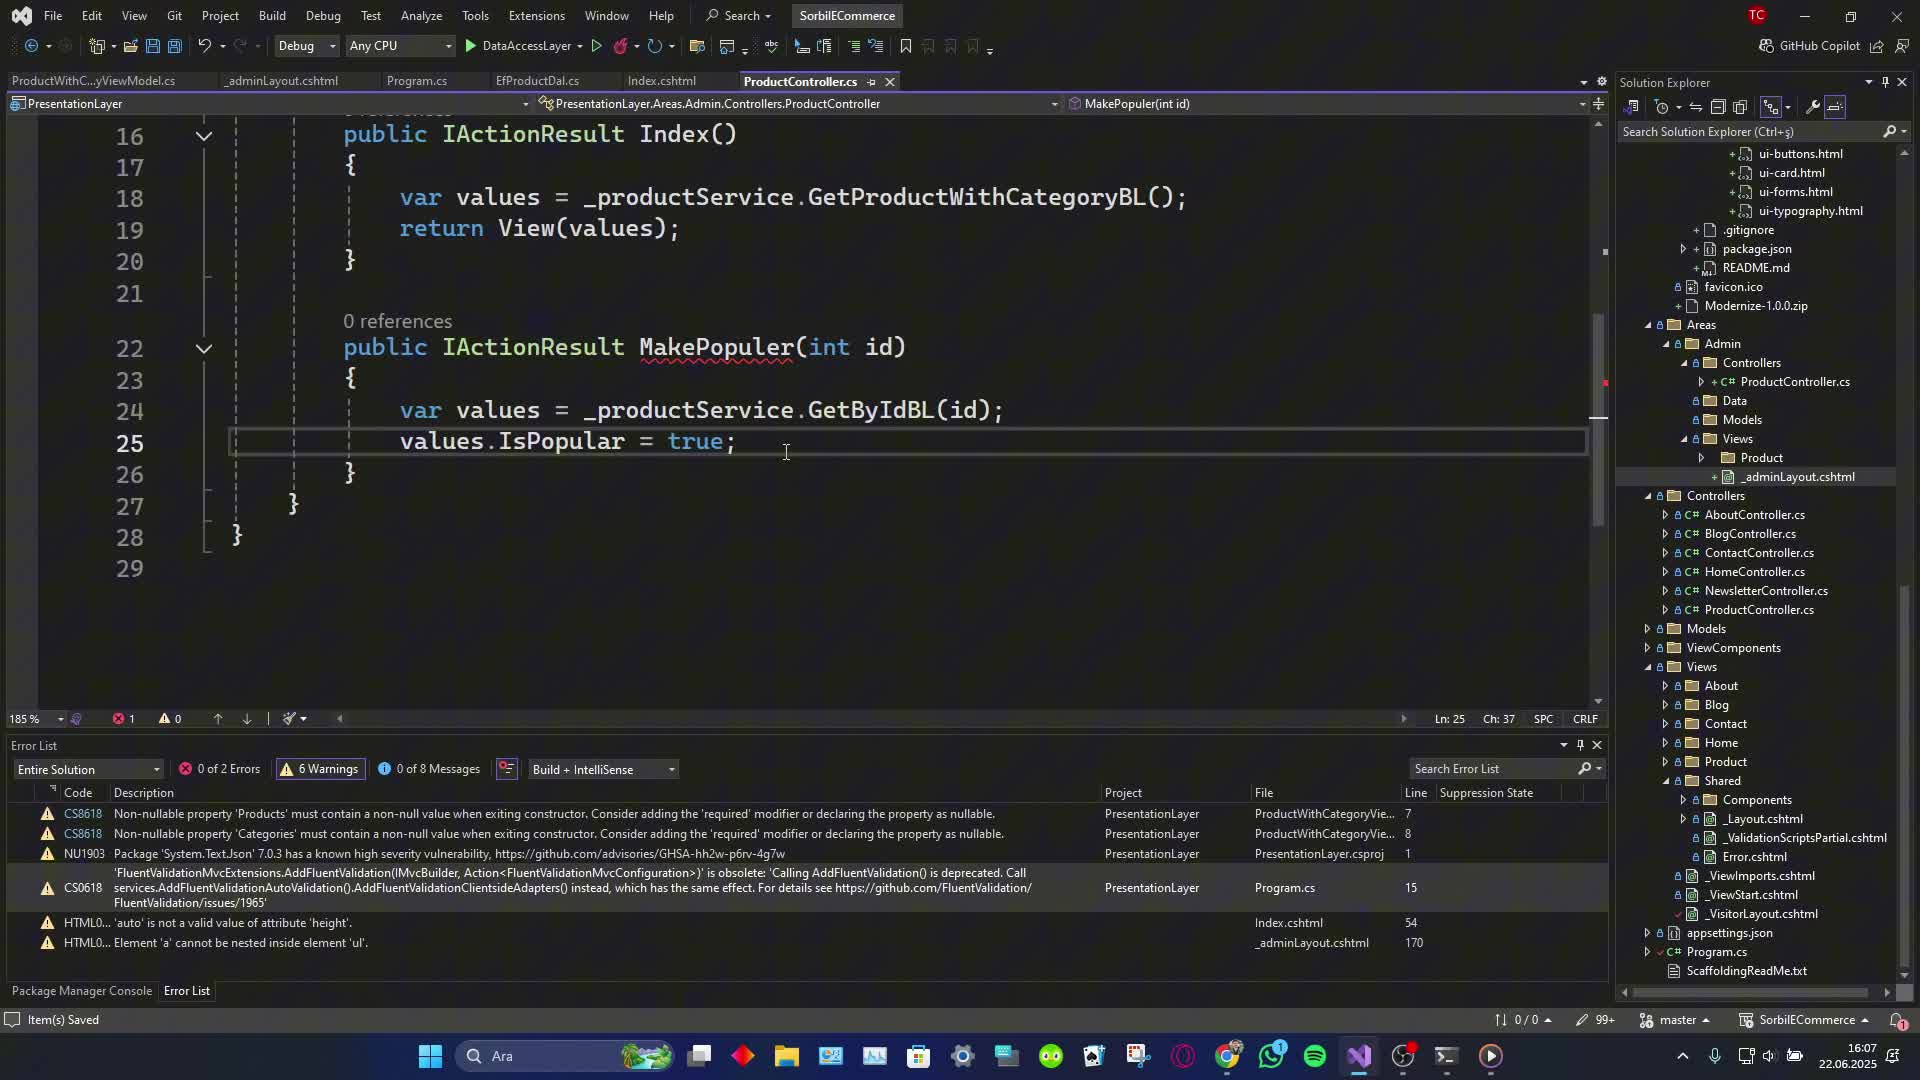Open Google Chrome from the taskbar
1920x1080 pixels.
[x=1227, y=1056]
